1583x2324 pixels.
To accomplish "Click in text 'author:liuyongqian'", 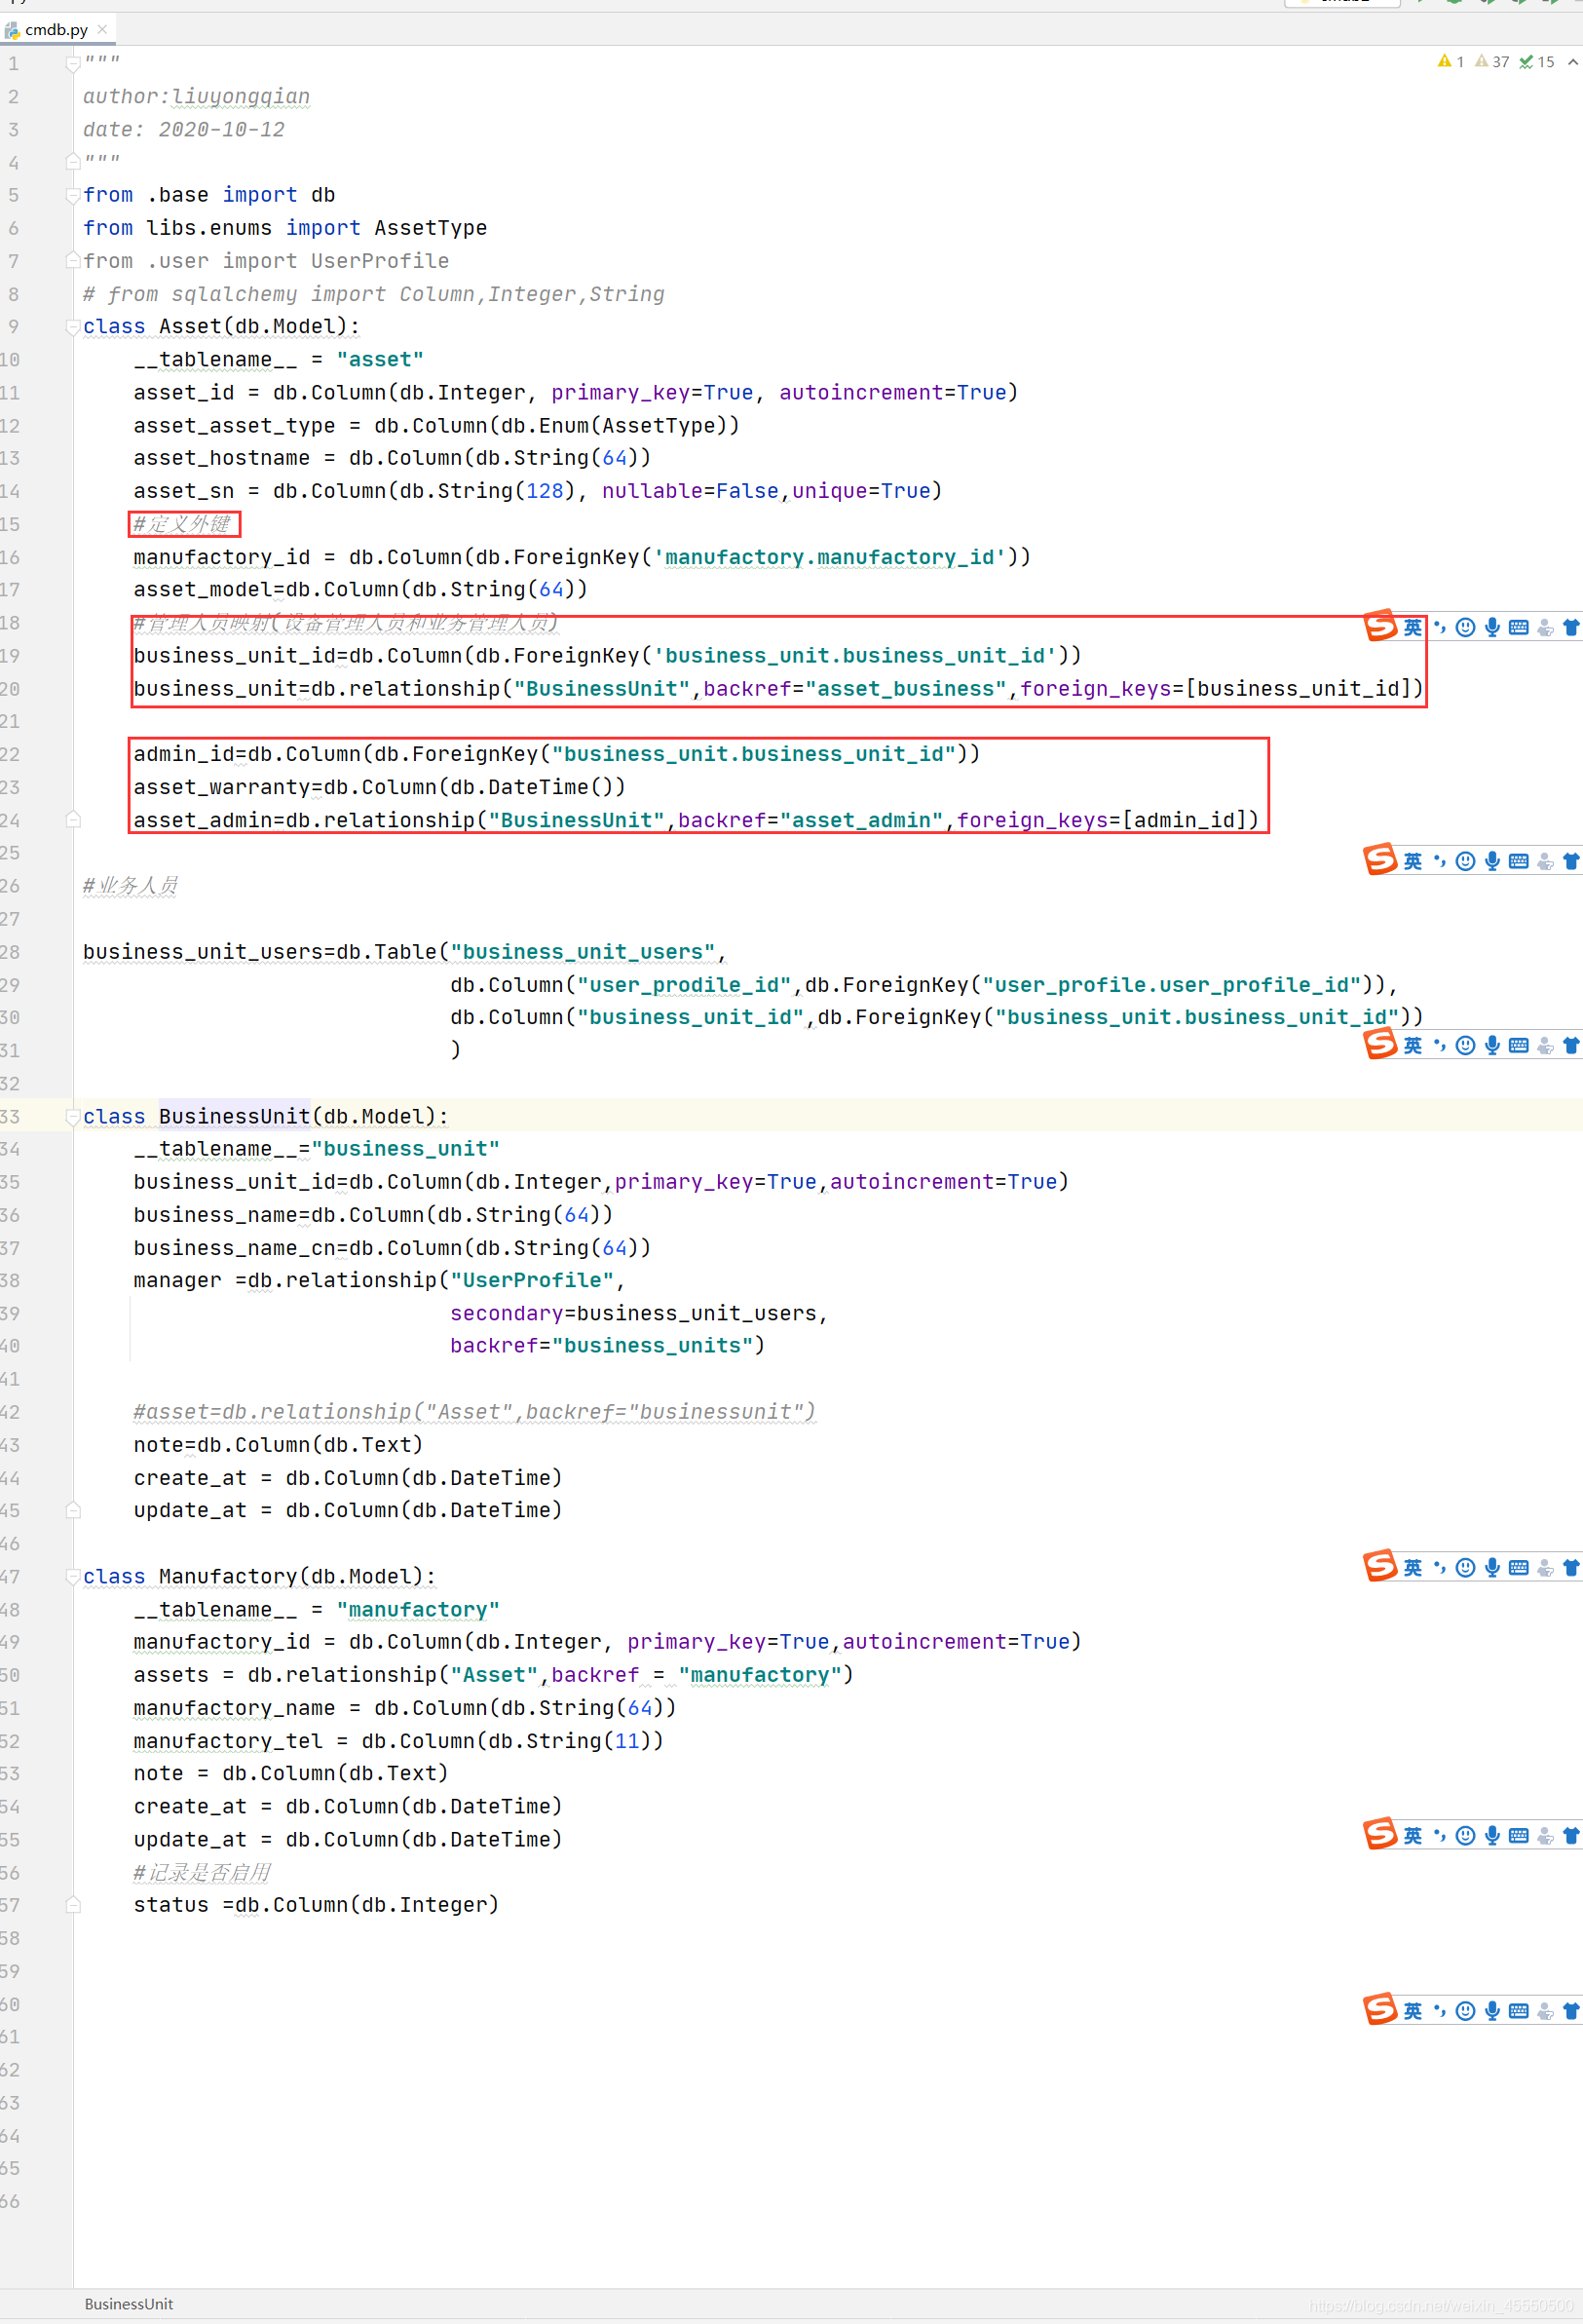I will click(196, 96).
